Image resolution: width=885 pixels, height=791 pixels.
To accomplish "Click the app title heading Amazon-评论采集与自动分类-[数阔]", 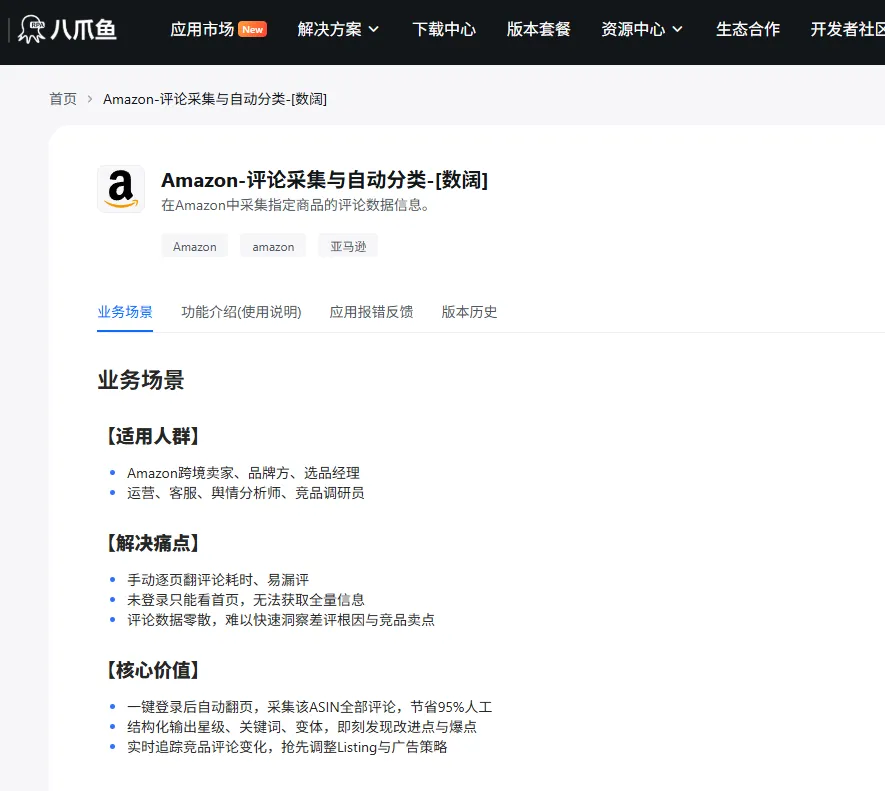I will (x=325, y=180).
